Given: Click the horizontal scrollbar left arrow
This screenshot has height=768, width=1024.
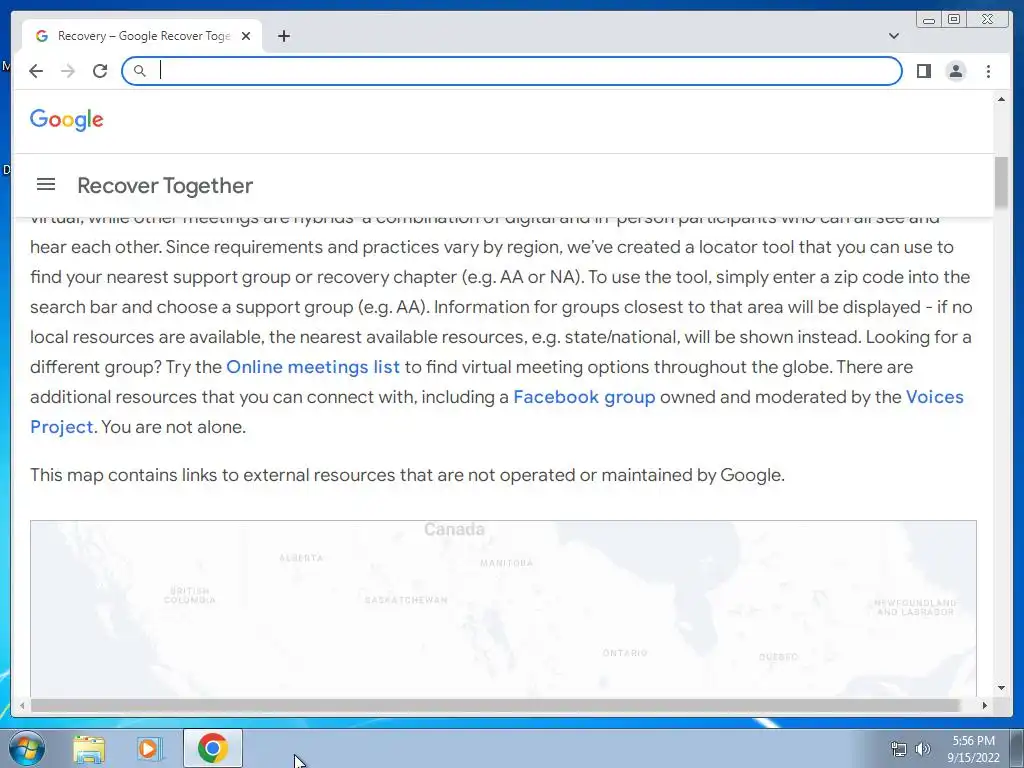Looking at the screenshot, I should coord(22,705).
